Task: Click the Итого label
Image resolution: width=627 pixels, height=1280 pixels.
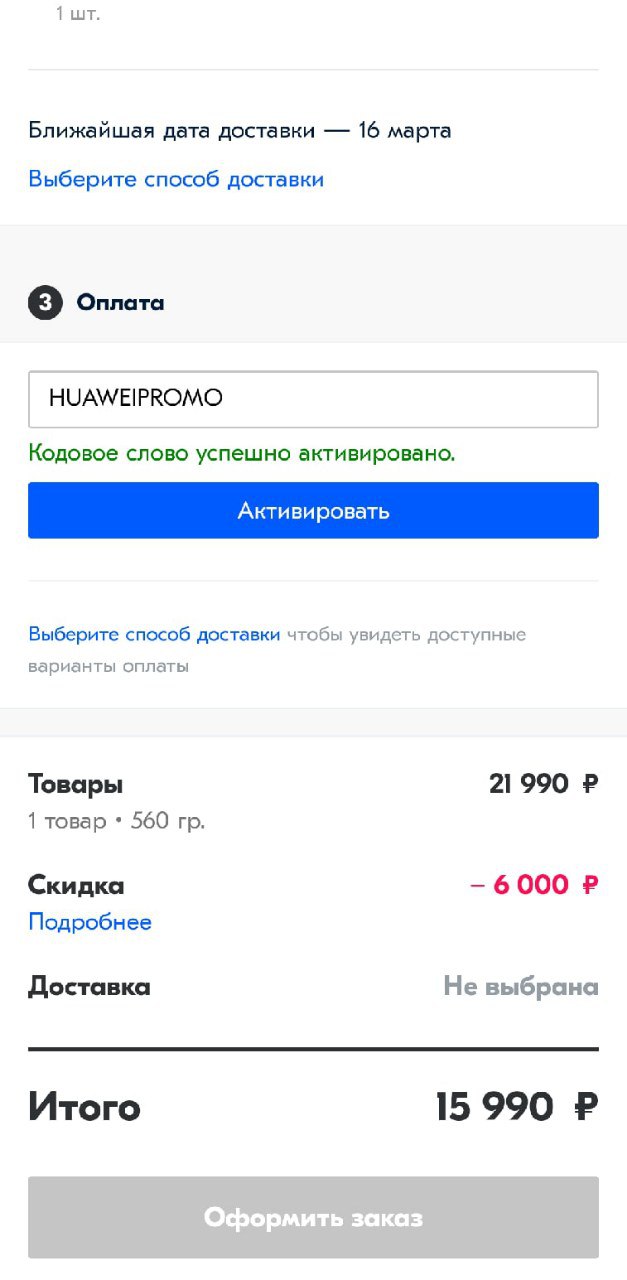Action: [85, 1107]
